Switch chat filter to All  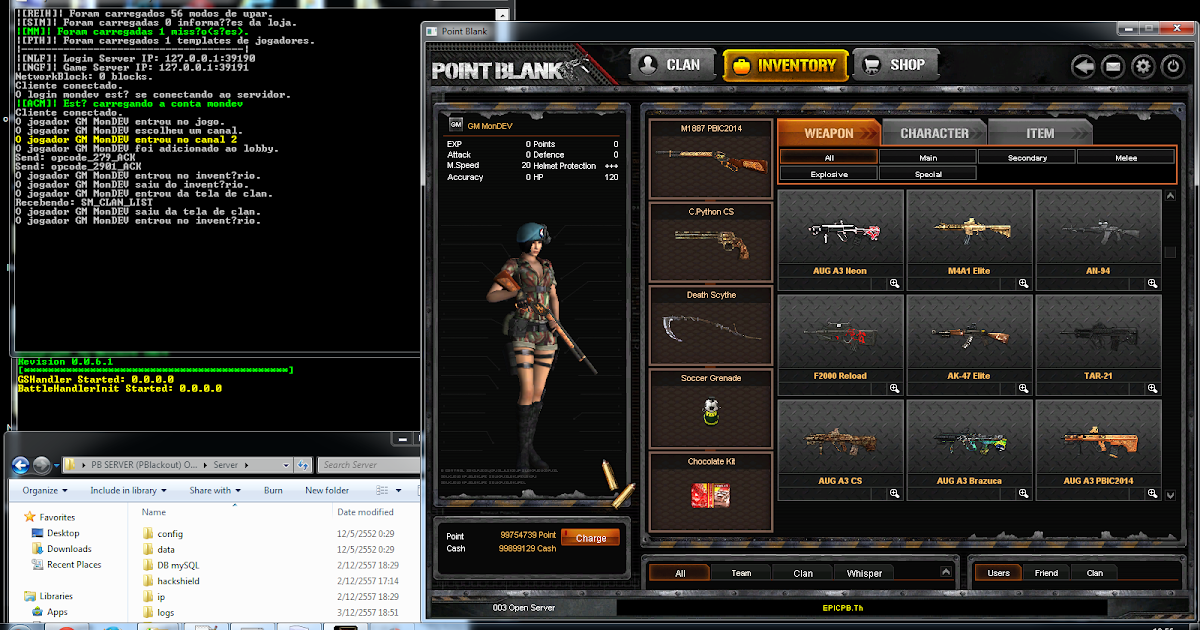click(x=680, y=573)
